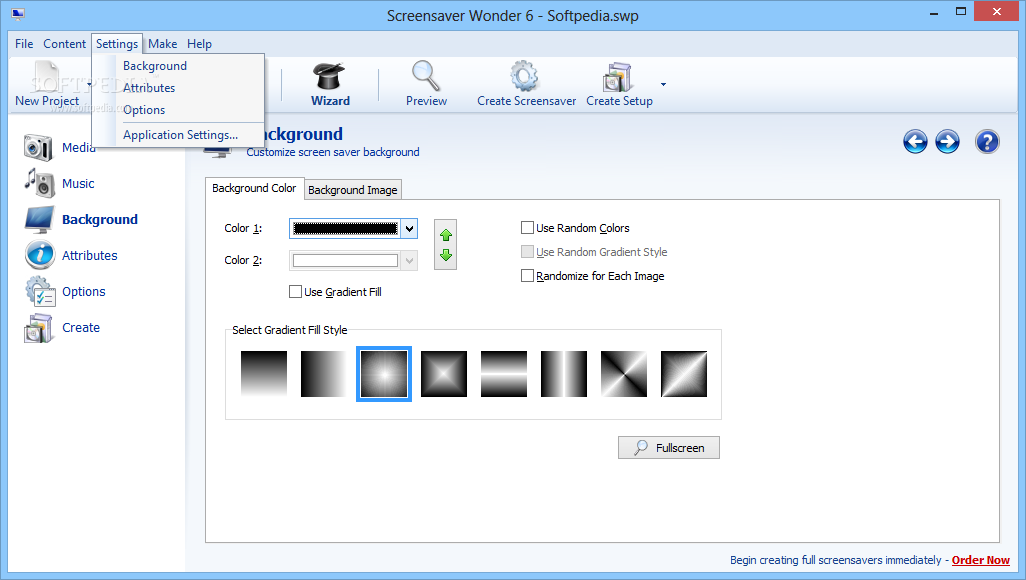The image size is (1026, 580).
Task: Go back with left arrow button
Action: point(915,141)
